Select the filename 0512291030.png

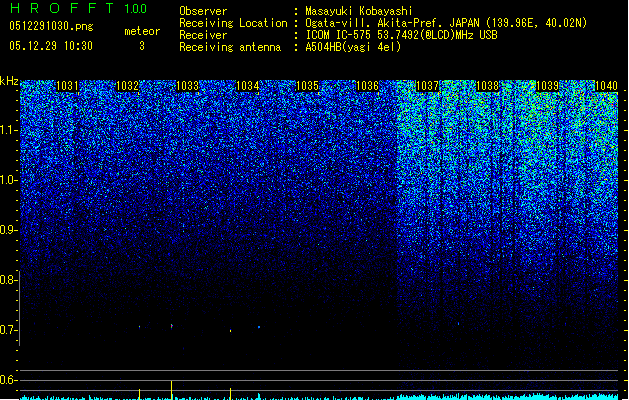click(51, 26)
